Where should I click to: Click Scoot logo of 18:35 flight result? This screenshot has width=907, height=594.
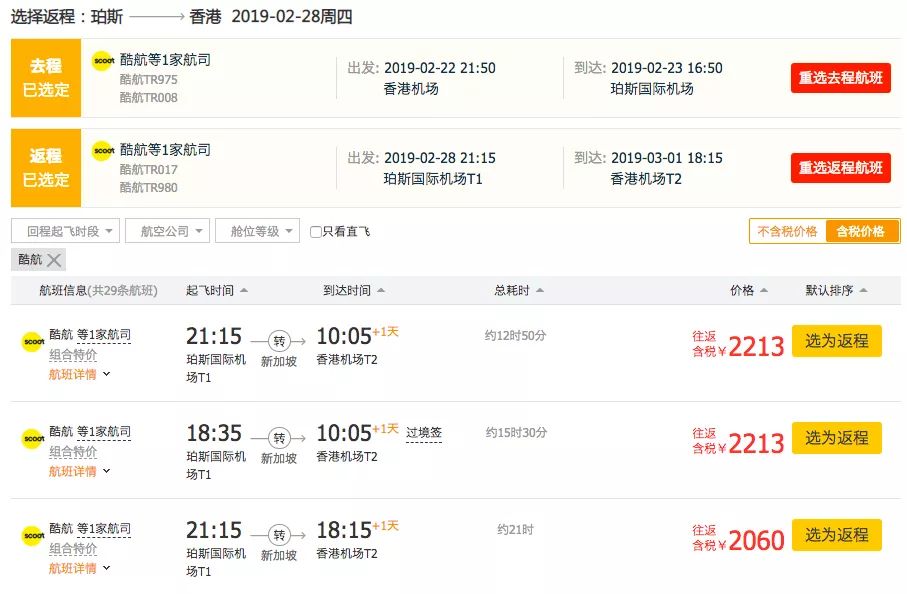pos(33,438)
